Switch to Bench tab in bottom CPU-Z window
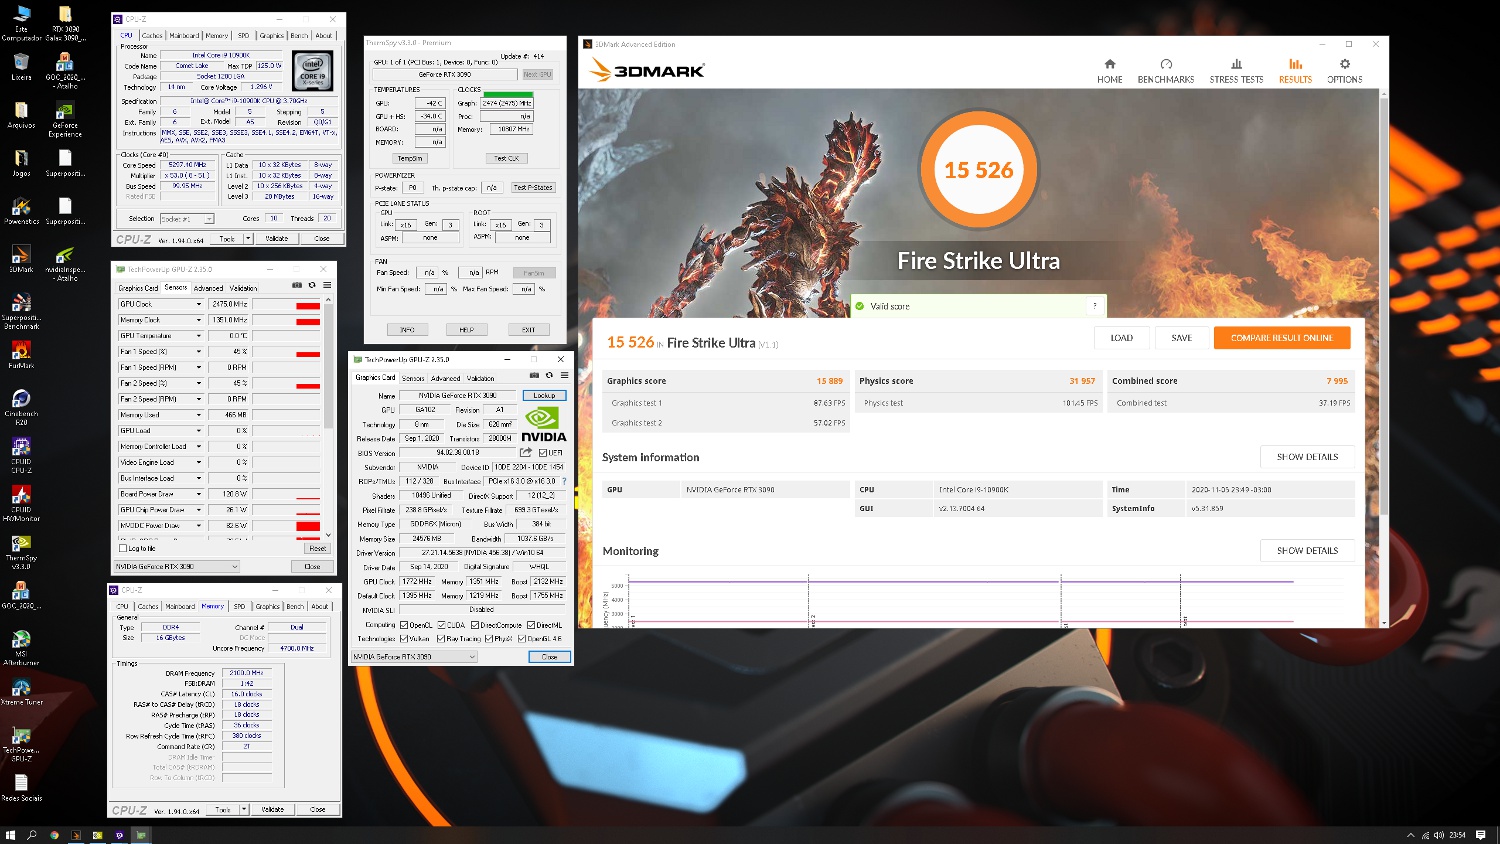1500x844 pixels. [295, 606]
